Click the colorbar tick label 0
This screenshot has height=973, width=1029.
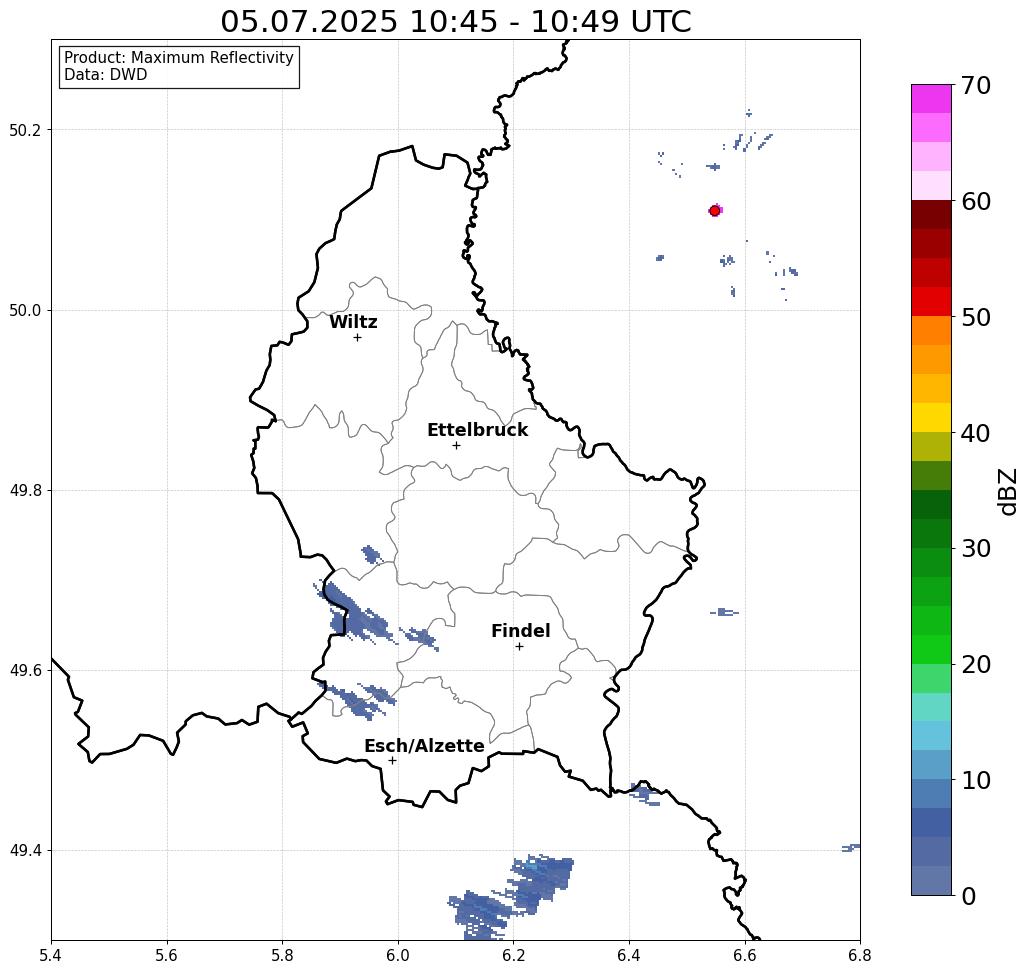click(969, 896)
